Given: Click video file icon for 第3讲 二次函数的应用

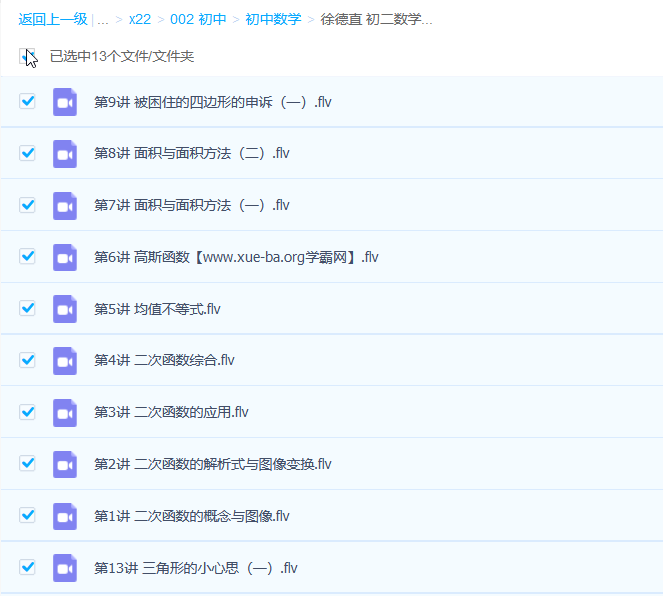Looking at the screenshot, I should coord(65,413).
